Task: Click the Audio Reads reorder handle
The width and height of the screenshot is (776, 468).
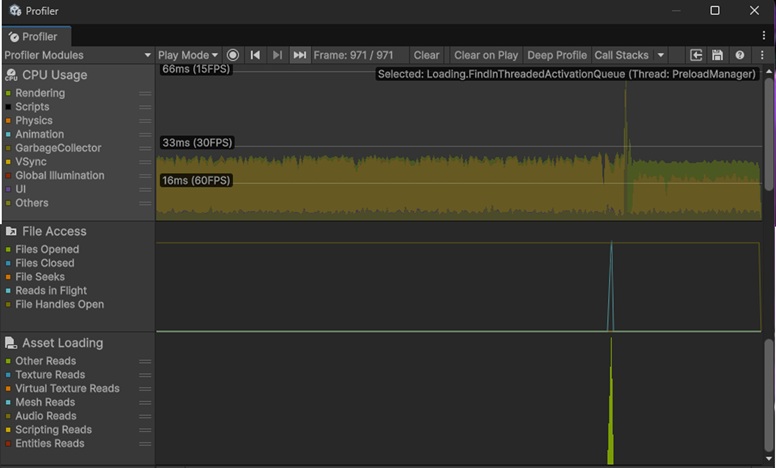Action: pyautogui.click(x=145, y=416)
